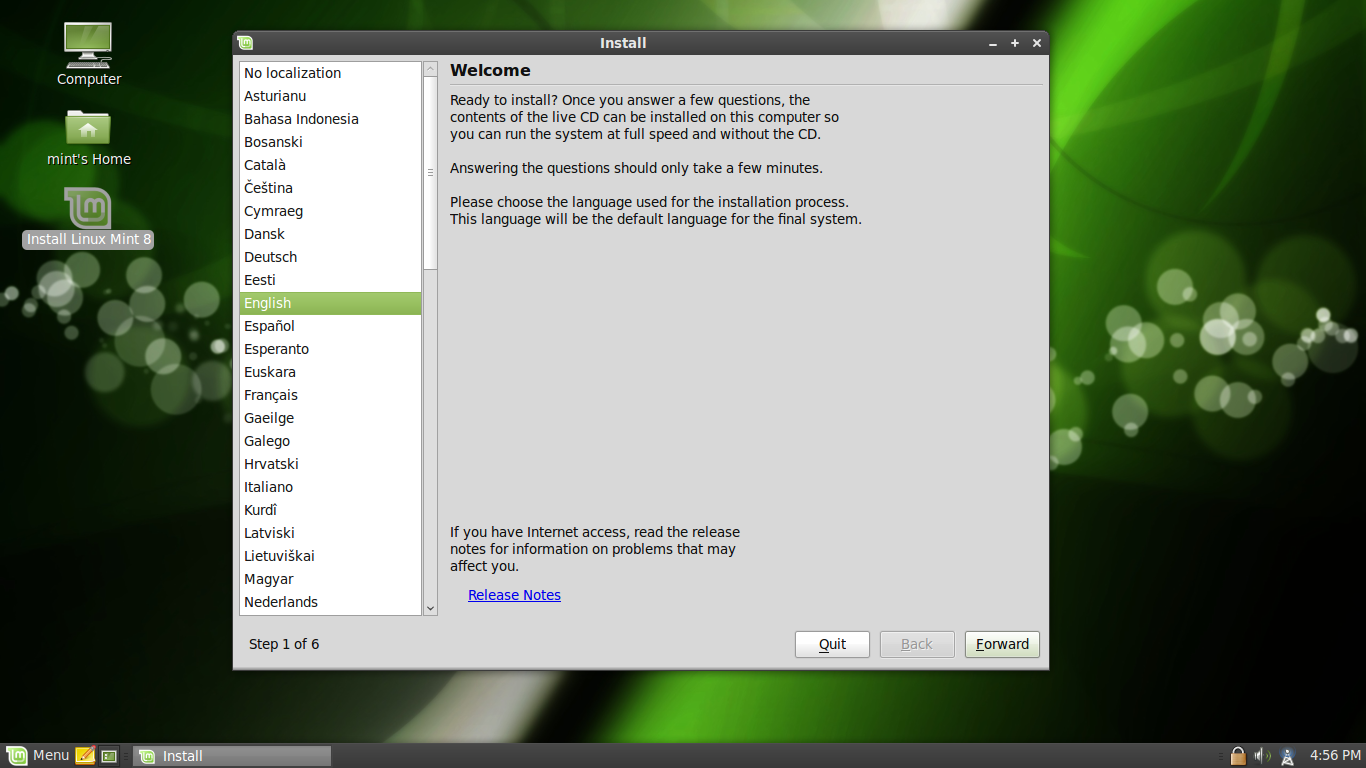This screenshot has height=768, width=1366.
Task: Choose Español from the list
Action: pos(330,326)
